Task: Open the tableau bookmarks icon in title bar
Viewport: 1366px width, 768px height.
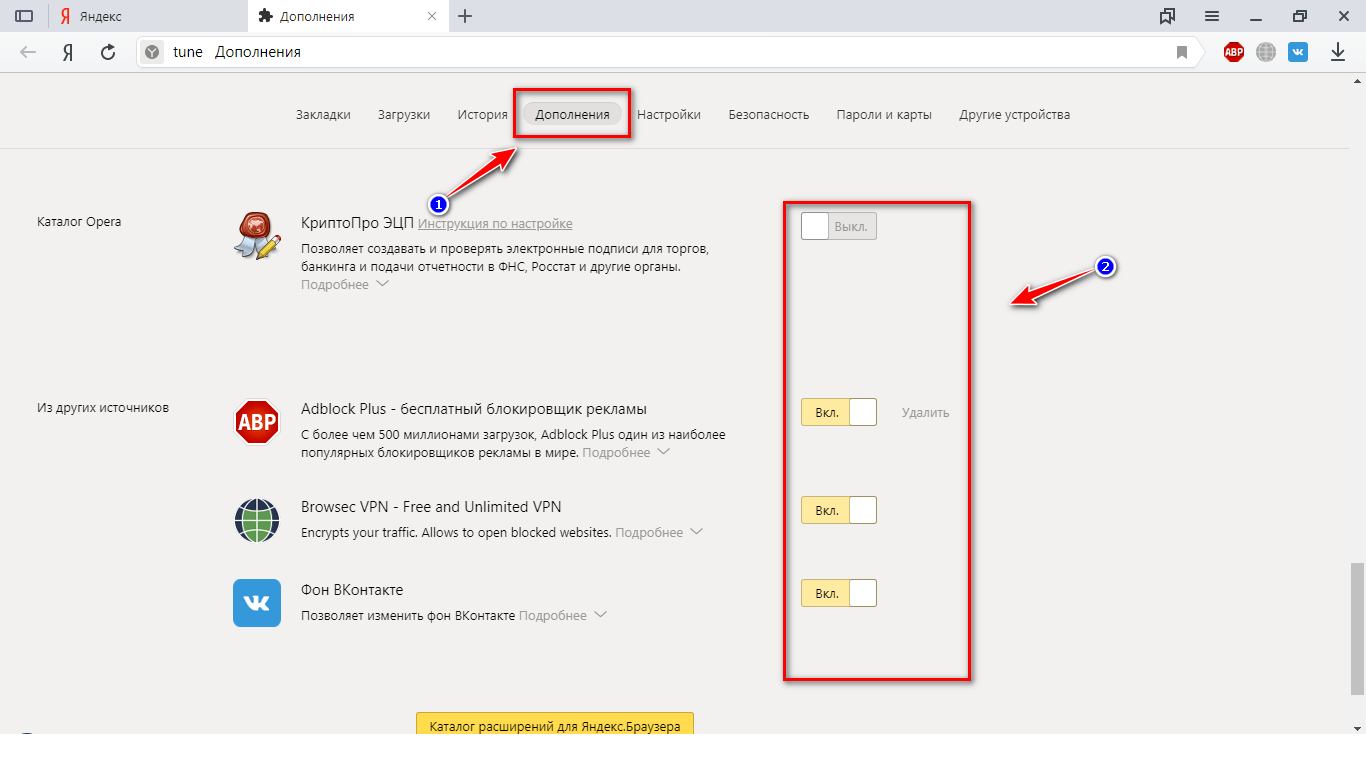Action: point(1167,16)
